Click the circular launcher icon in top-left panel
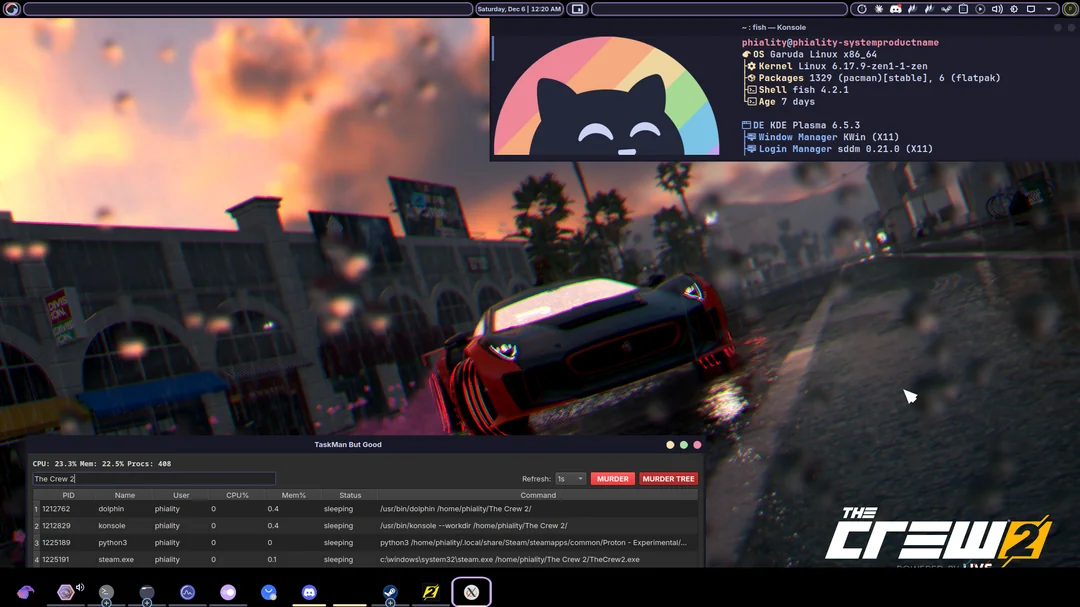 (x=12, y=9)
